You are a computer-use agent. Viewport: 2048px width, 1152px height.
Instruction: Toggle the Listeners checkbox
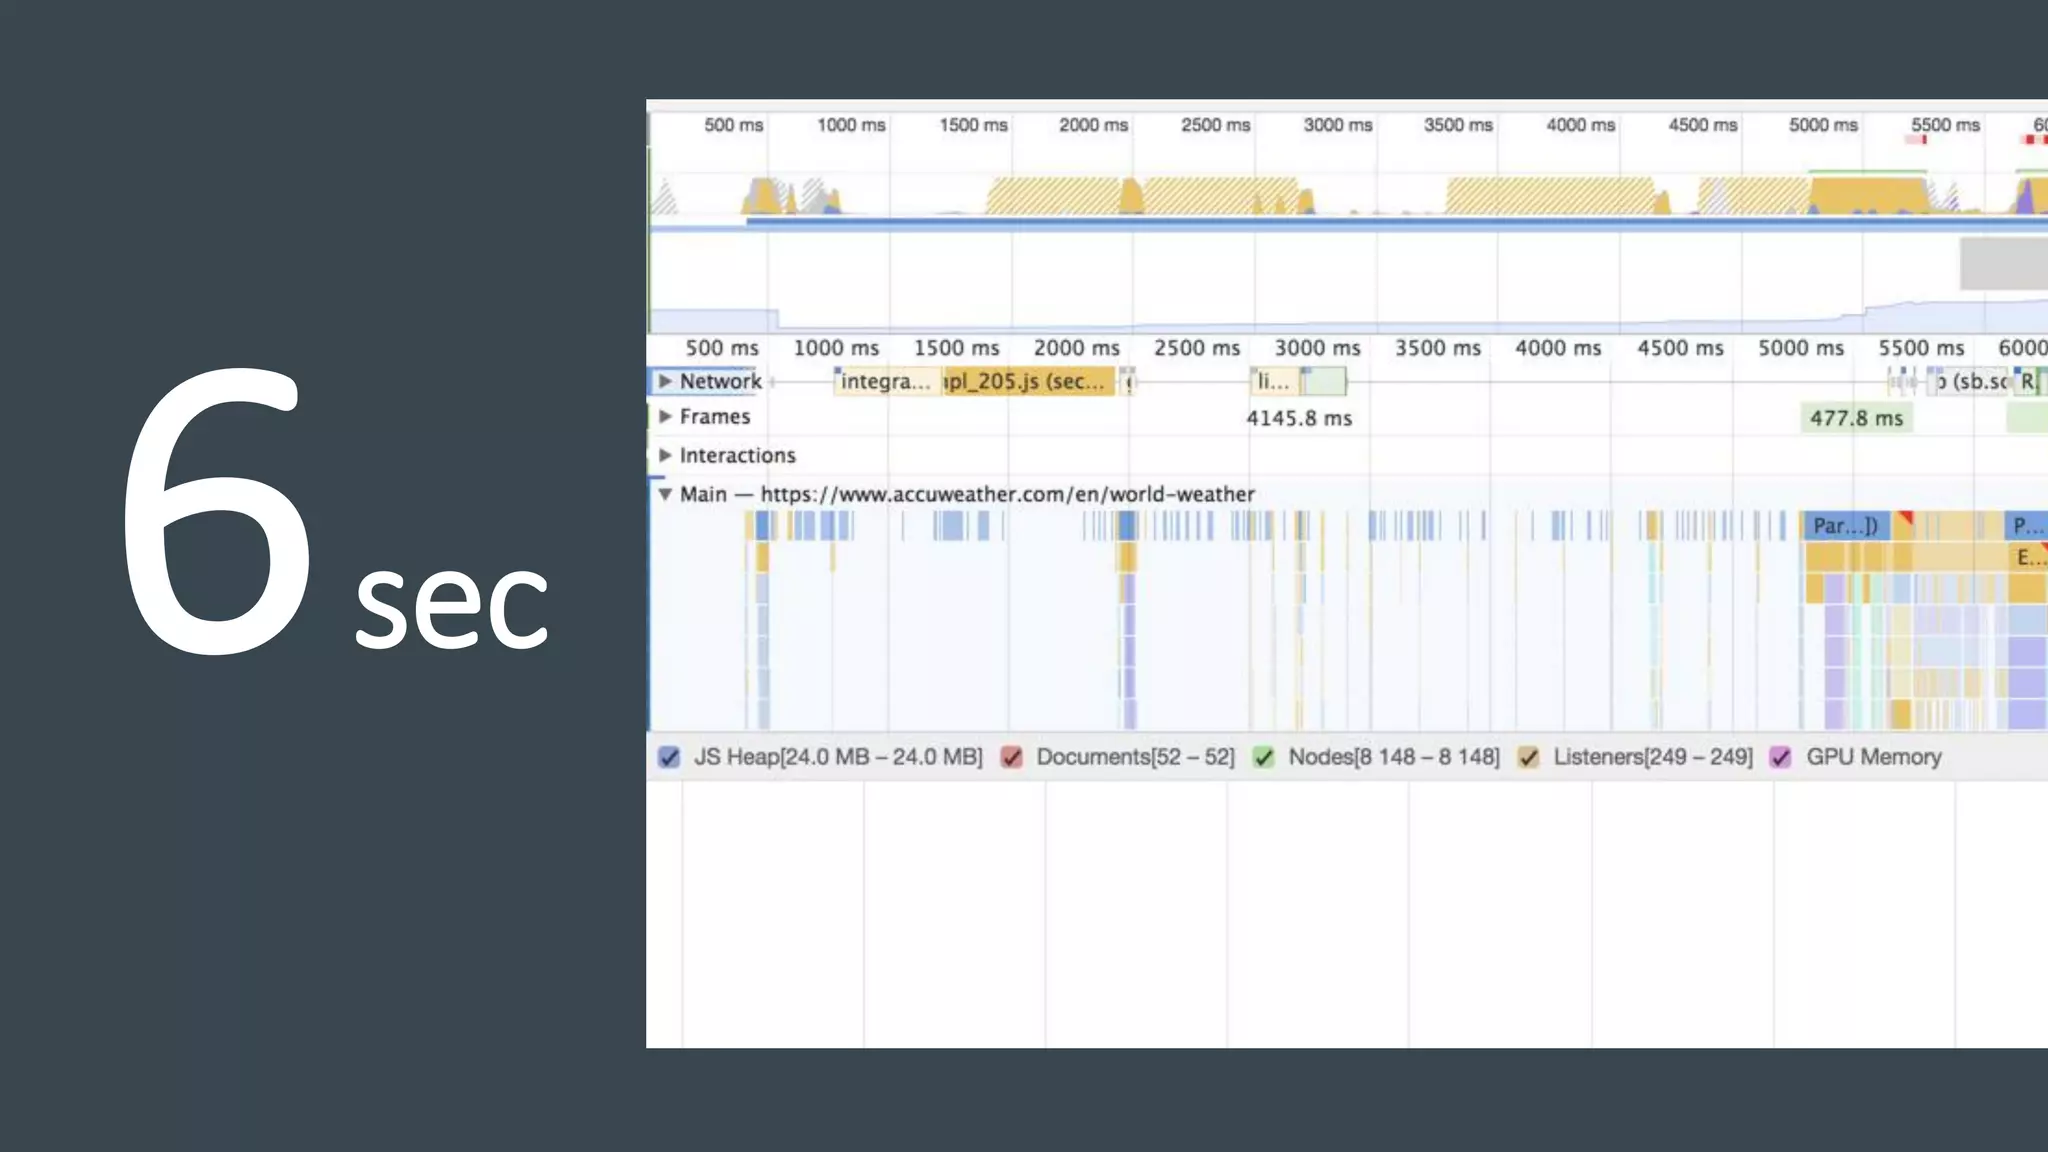(x=1528, y=757)
